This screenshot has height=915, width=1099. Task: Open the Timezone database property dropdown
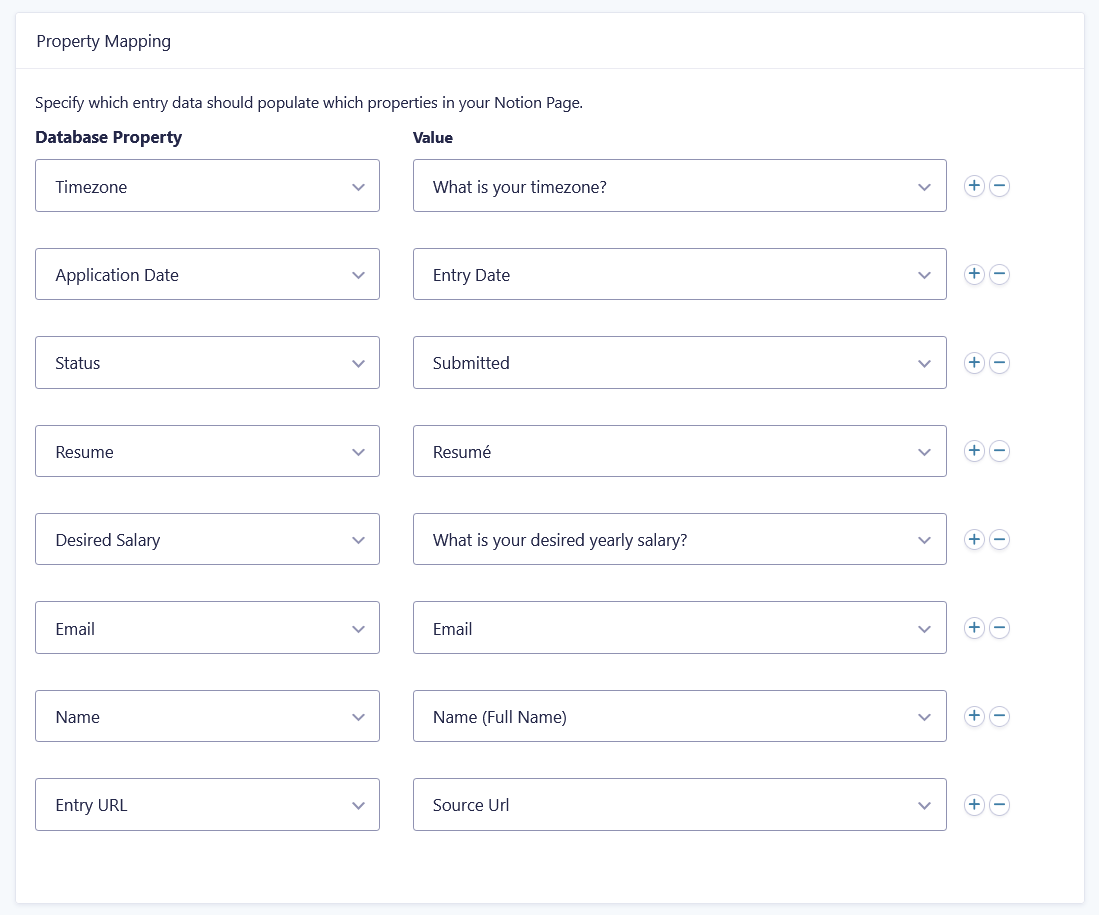[207, 186]
